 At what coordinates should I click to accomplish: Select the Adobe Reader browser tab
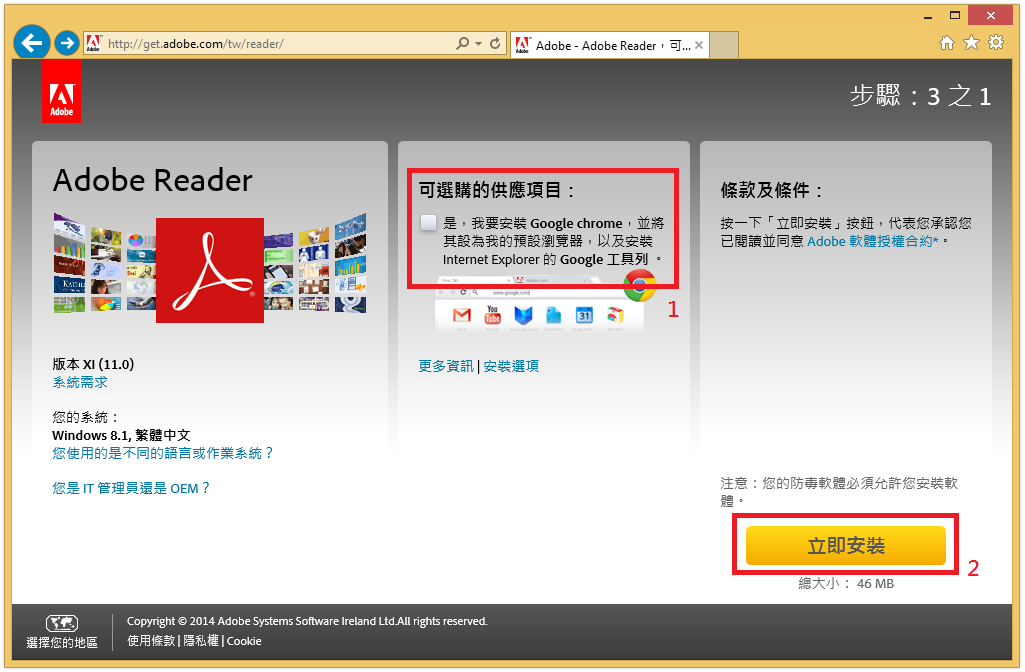609,45
